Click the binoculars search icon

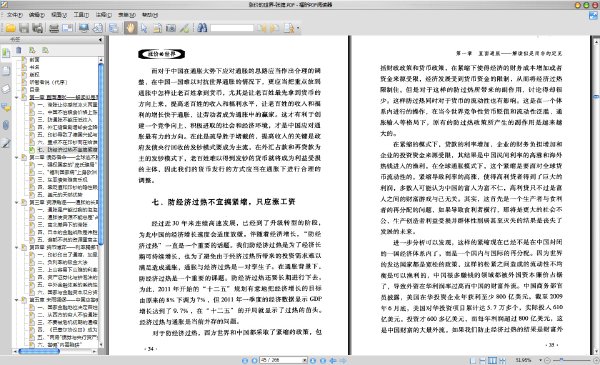202,28
